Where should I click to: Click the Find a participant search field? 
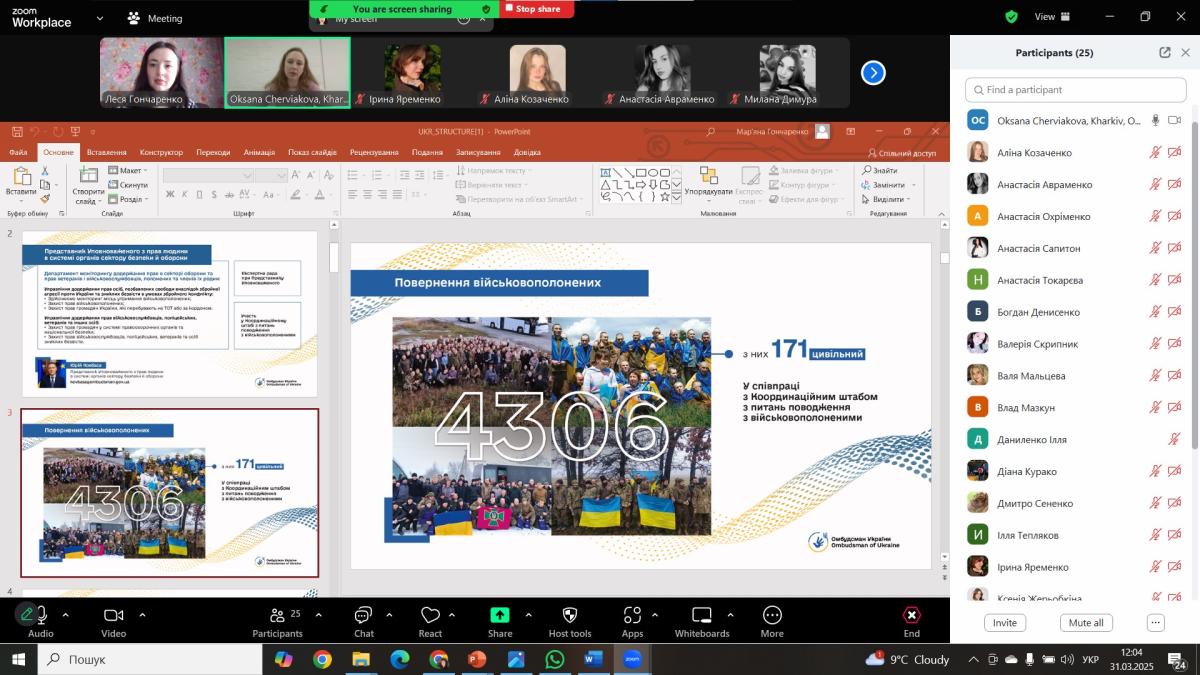point(1075,90)
